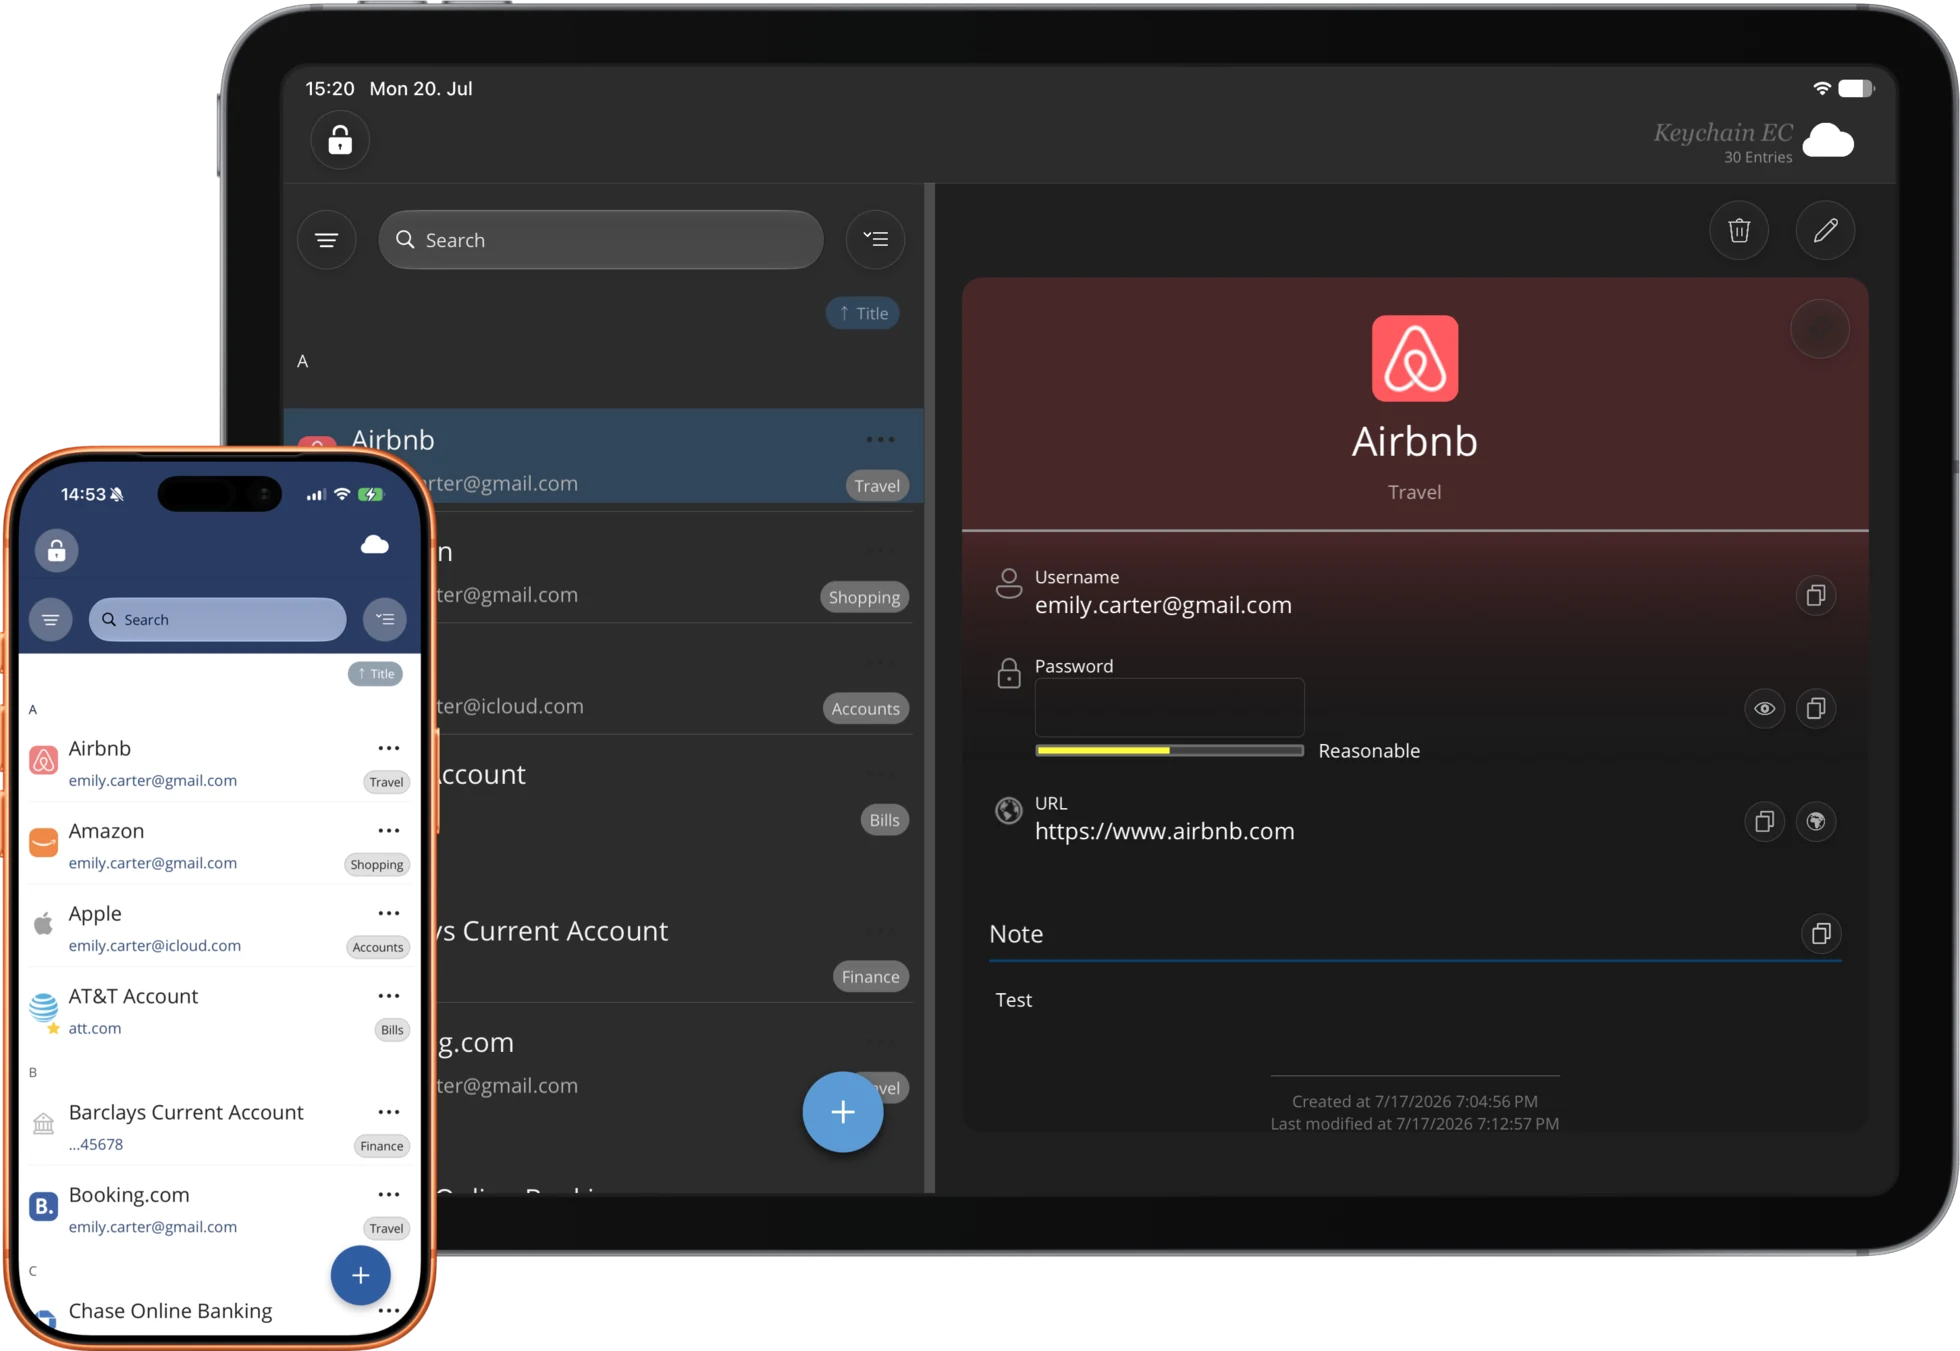Tap the Airbnb app icon on iPhone

pos(43,760)
